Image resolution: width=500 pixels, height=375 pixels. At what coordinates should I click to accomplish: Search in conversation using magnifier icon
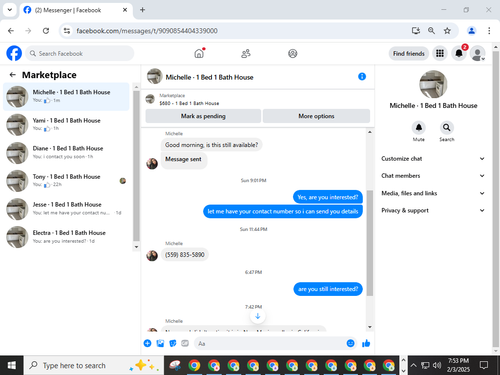click(447, 128)
